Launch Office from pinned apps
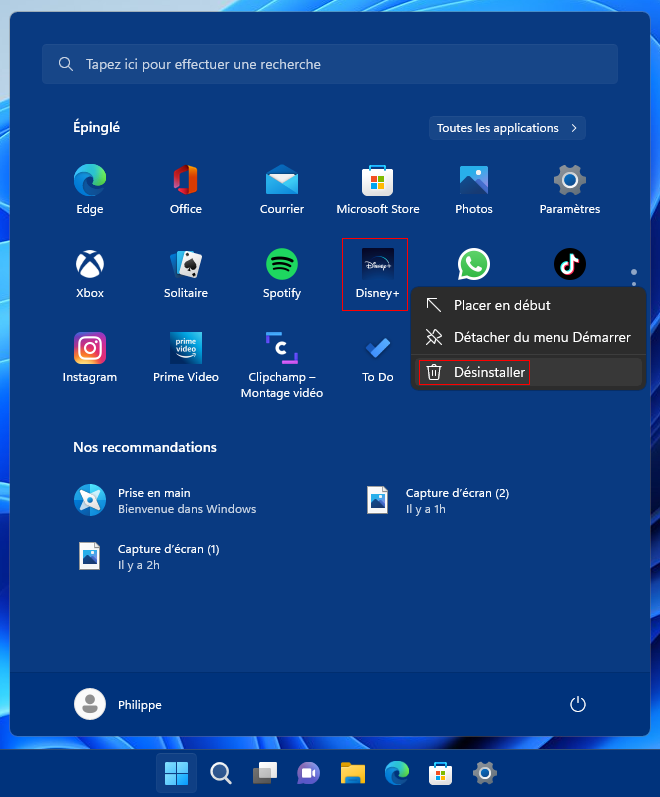660x797 pixels. tap(186, 189)
